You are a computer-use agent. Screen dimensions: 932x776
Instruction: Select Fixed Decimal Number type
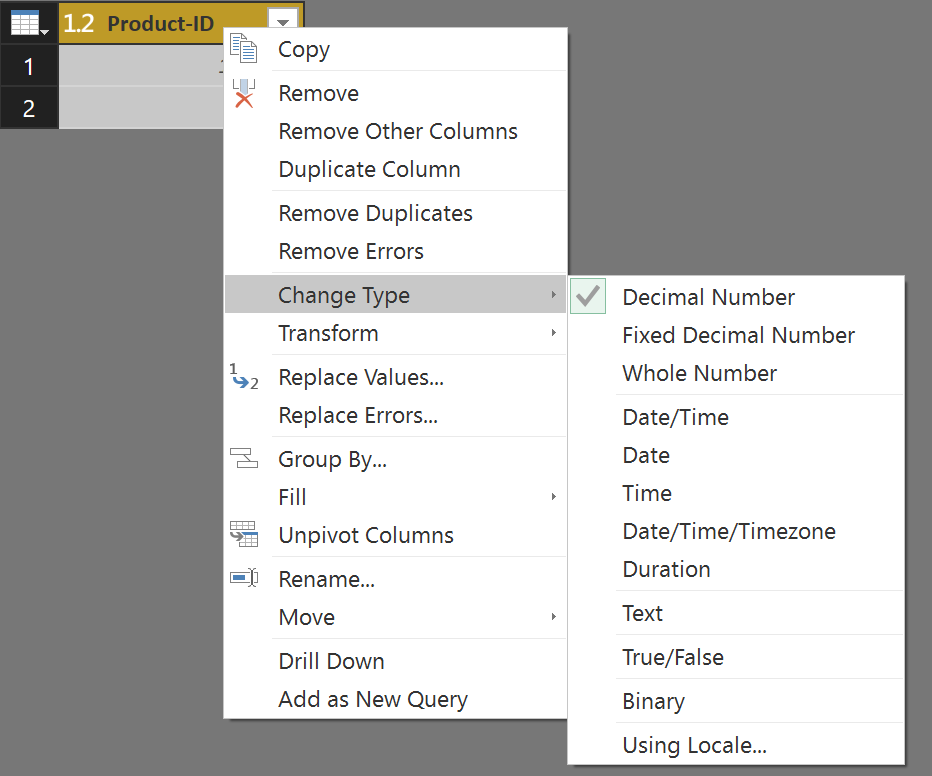coord(736,335)
